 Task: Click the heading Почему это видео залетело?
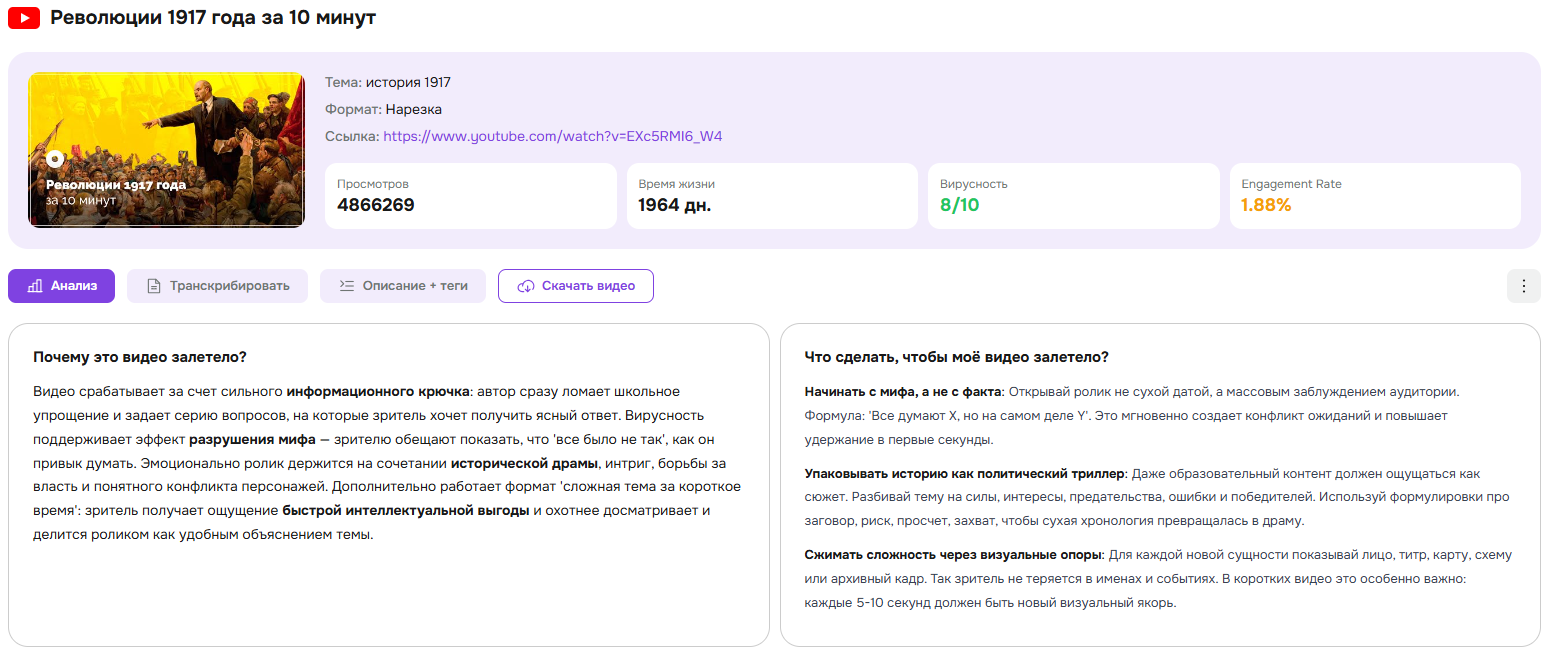140,357
